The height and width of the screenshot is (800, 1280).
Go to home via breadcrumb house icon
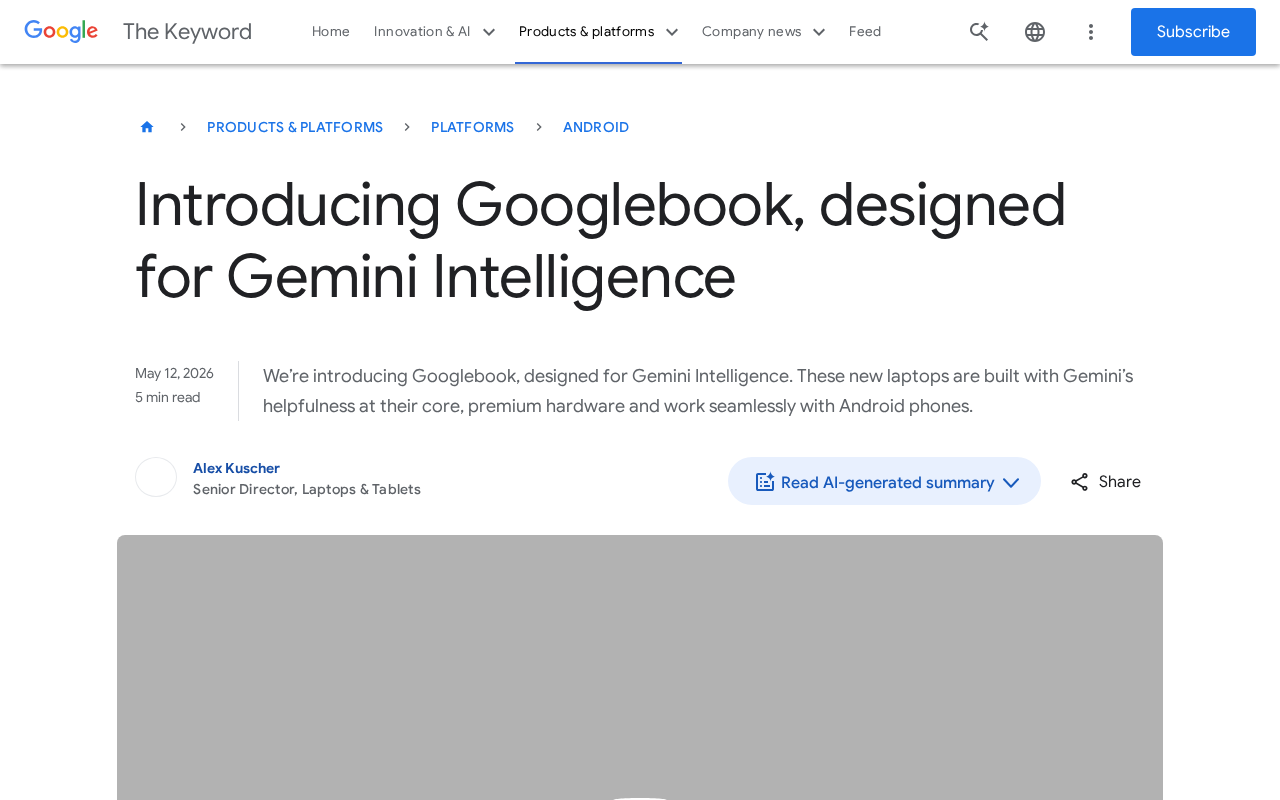click(147, 127)
